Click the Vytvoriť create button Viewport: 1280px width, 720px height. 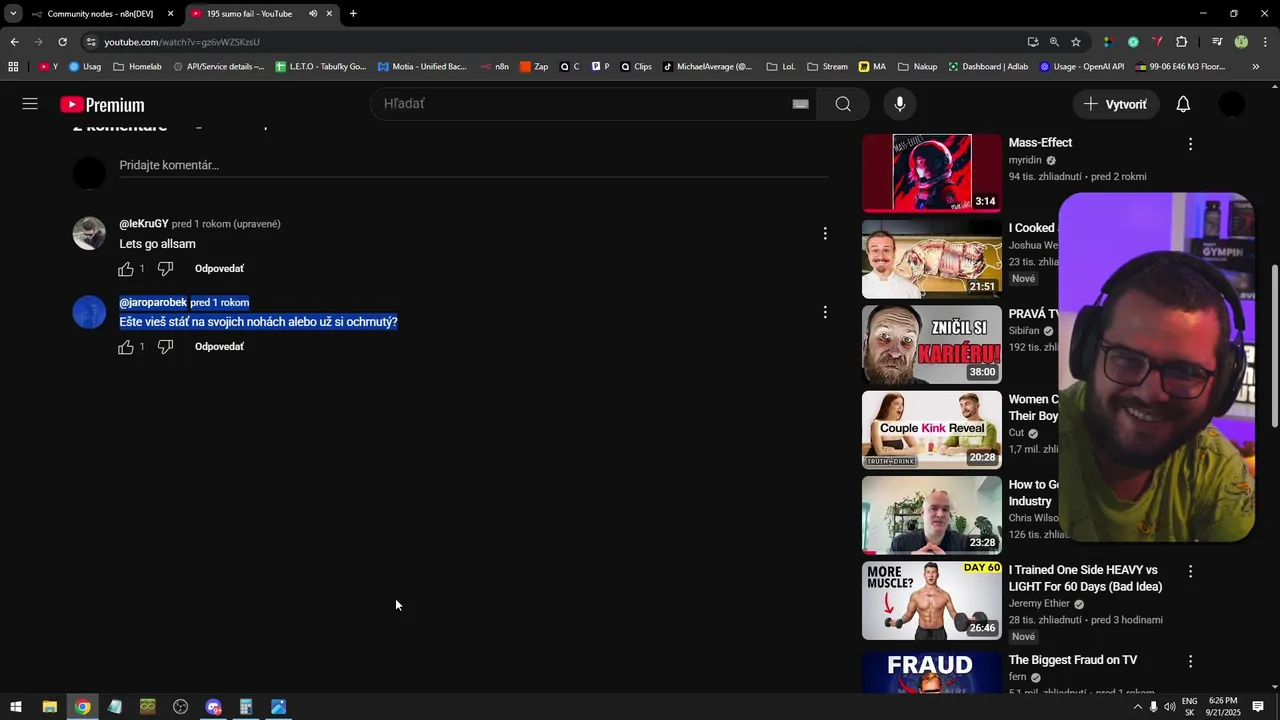1116,104
